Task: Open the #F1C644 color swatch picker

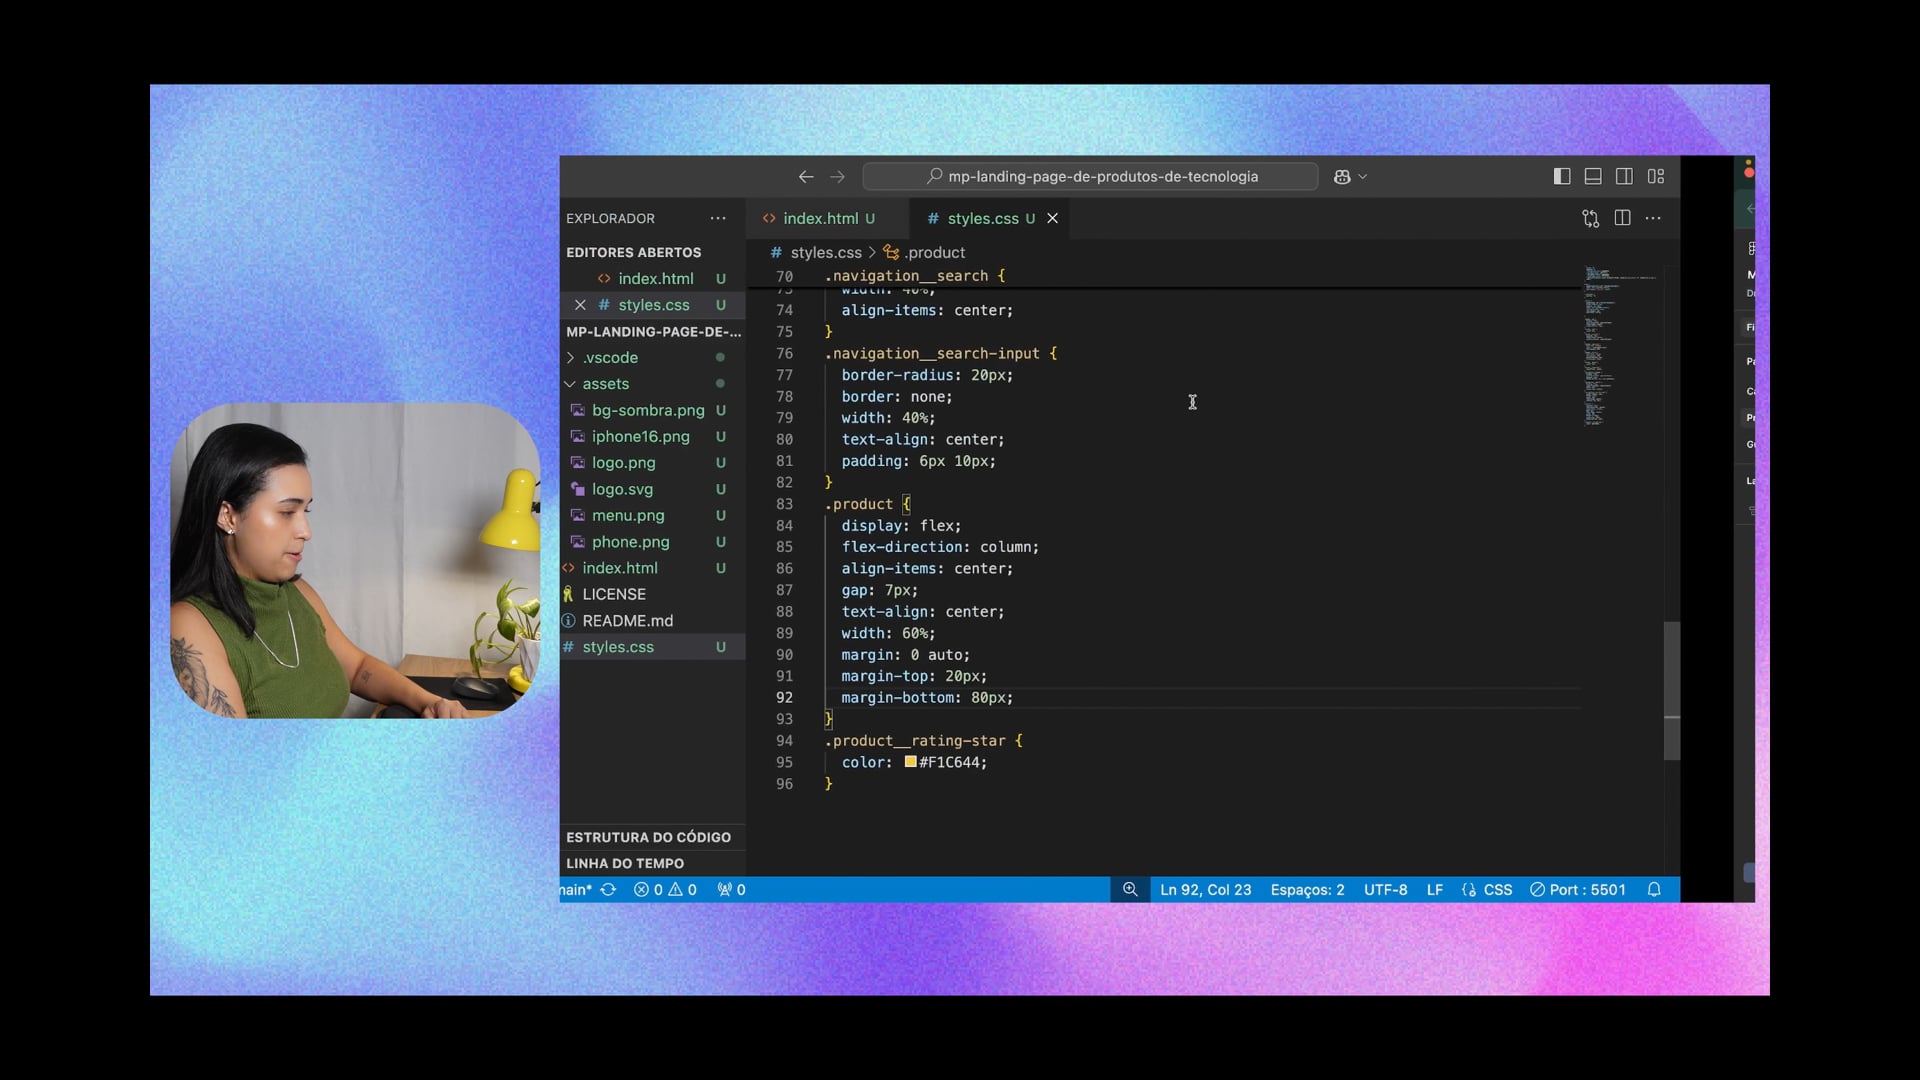Action: pos(910,762)
